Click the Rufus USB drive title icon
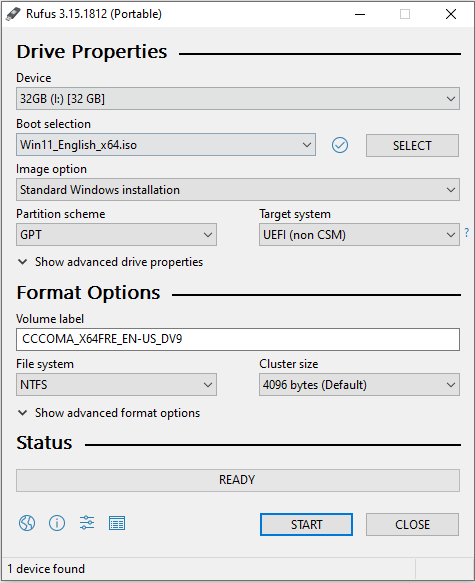This screenshot has height=583, width=475. click(x=13, y=14)
